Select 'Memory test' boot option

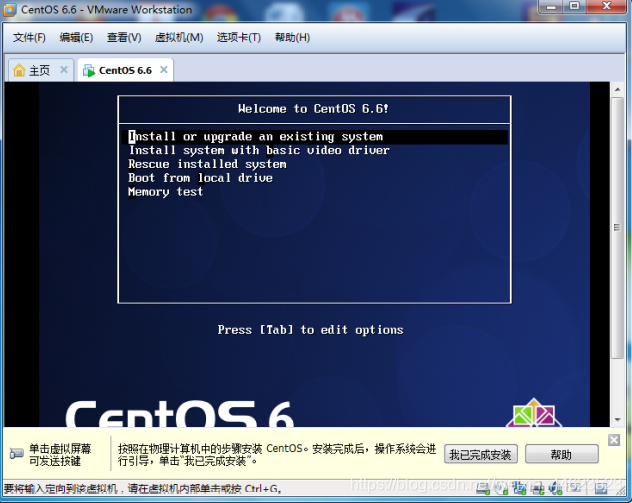166,192
